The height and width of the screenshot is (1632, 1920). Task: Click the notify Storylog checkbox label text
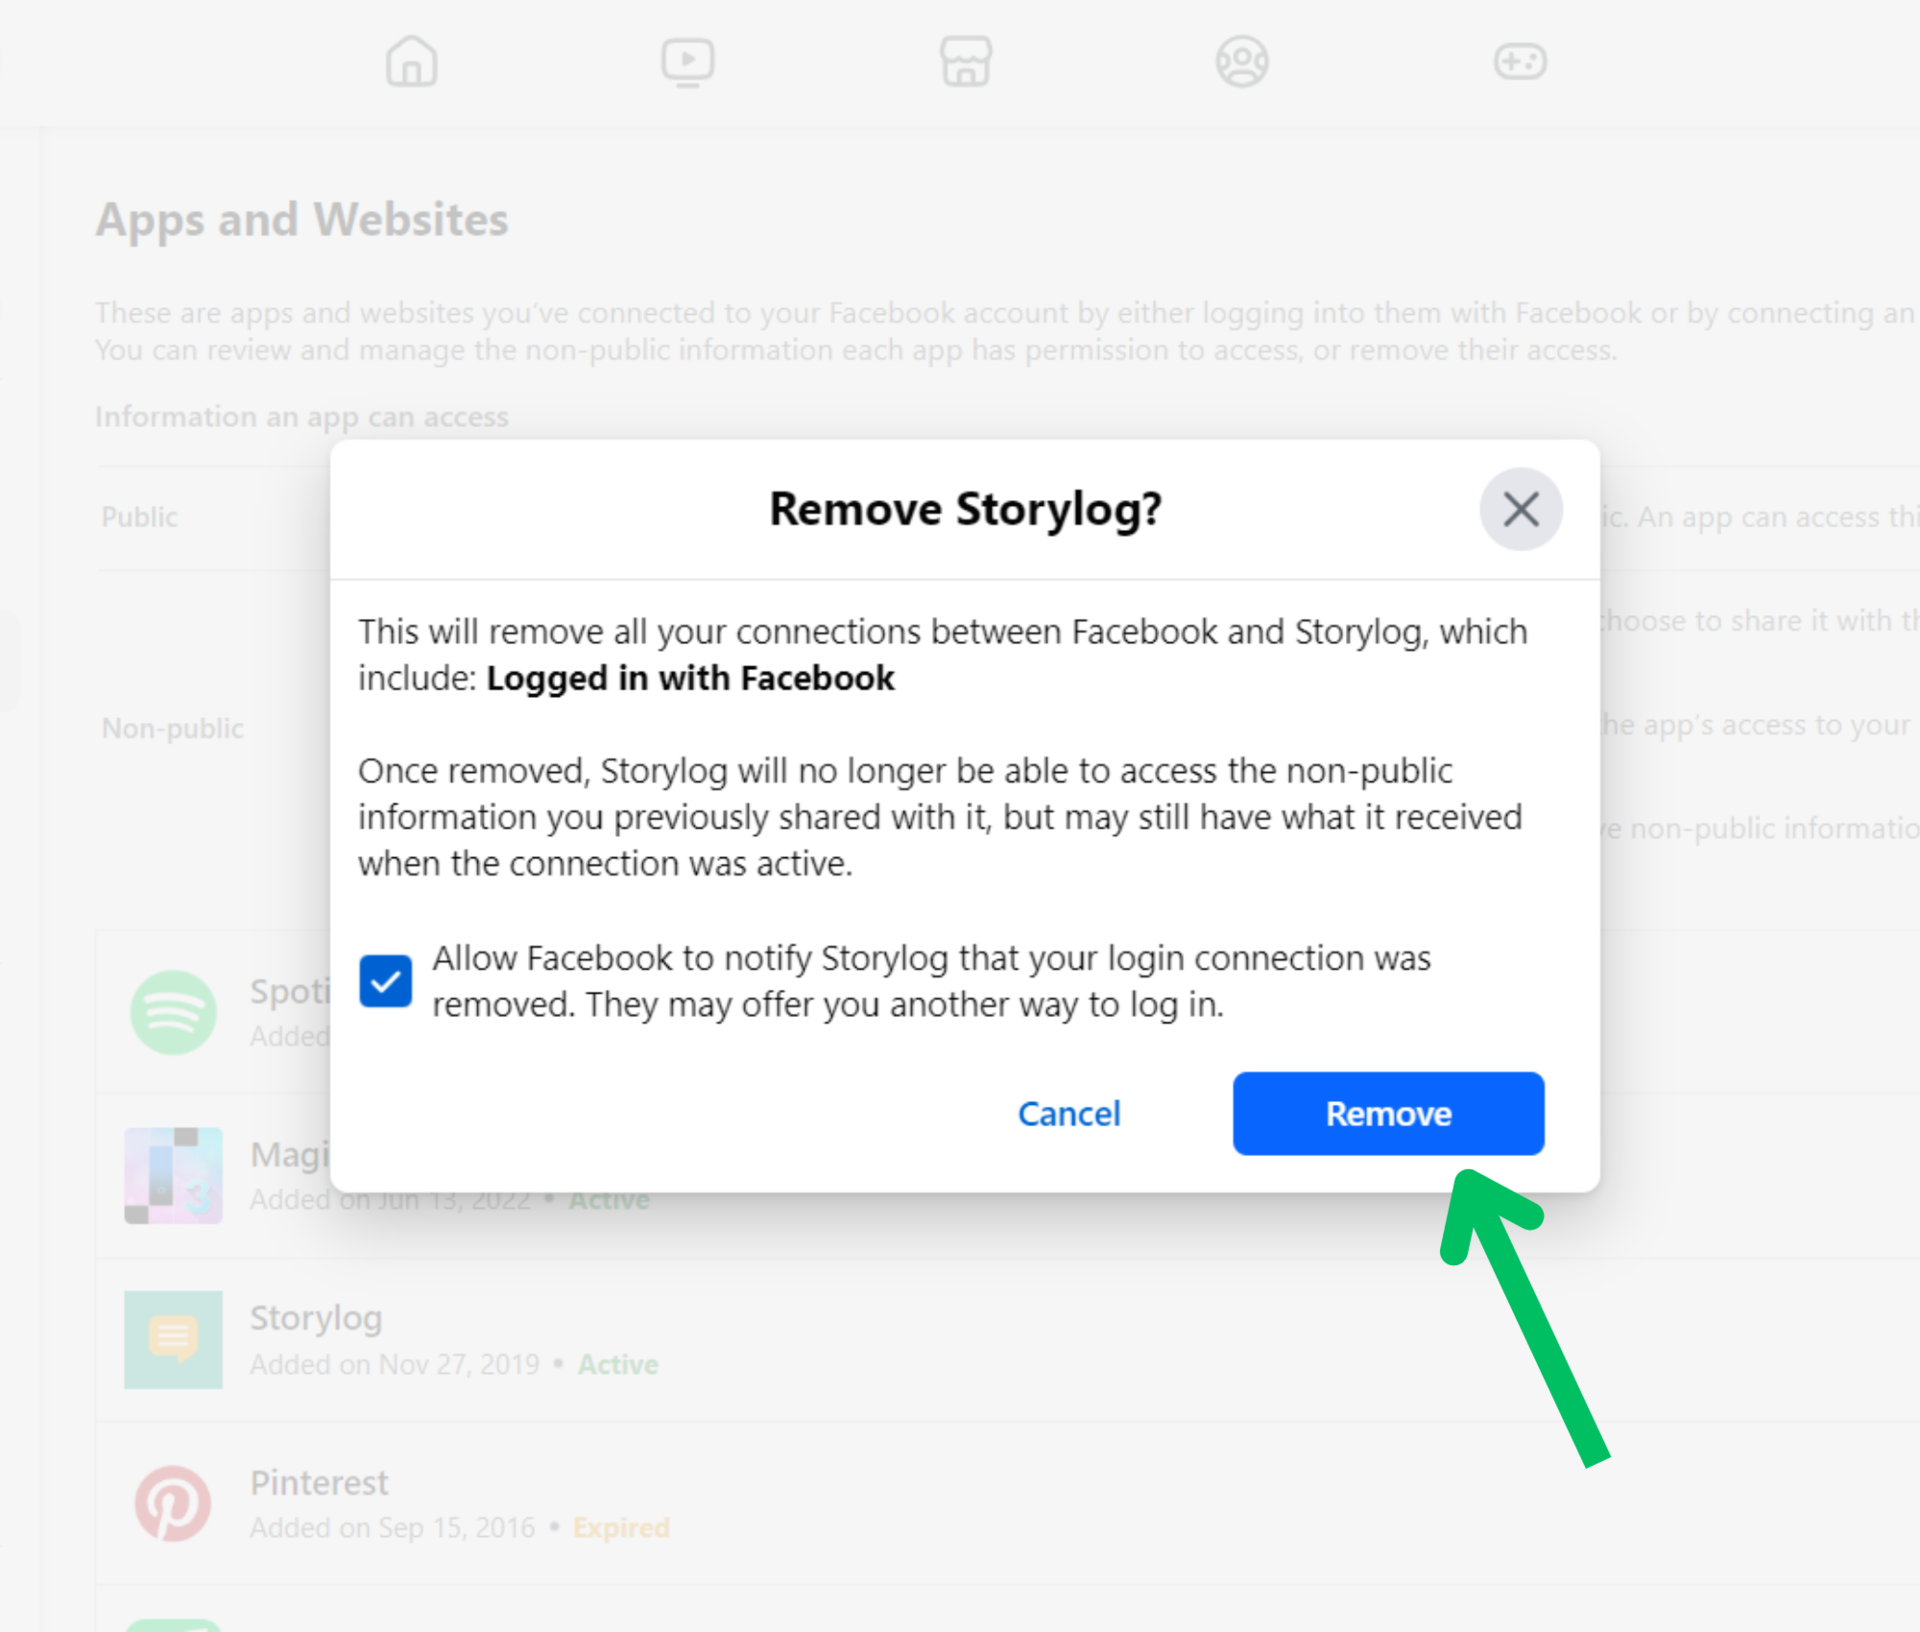point(930,981)
